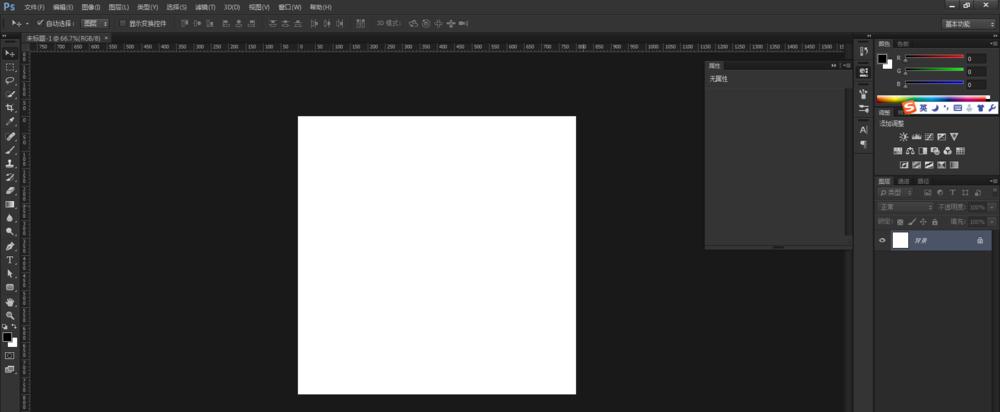The width and height of the screenshot is (1000, 412).
Task: Click the G value input field
Action: [976, 71]
